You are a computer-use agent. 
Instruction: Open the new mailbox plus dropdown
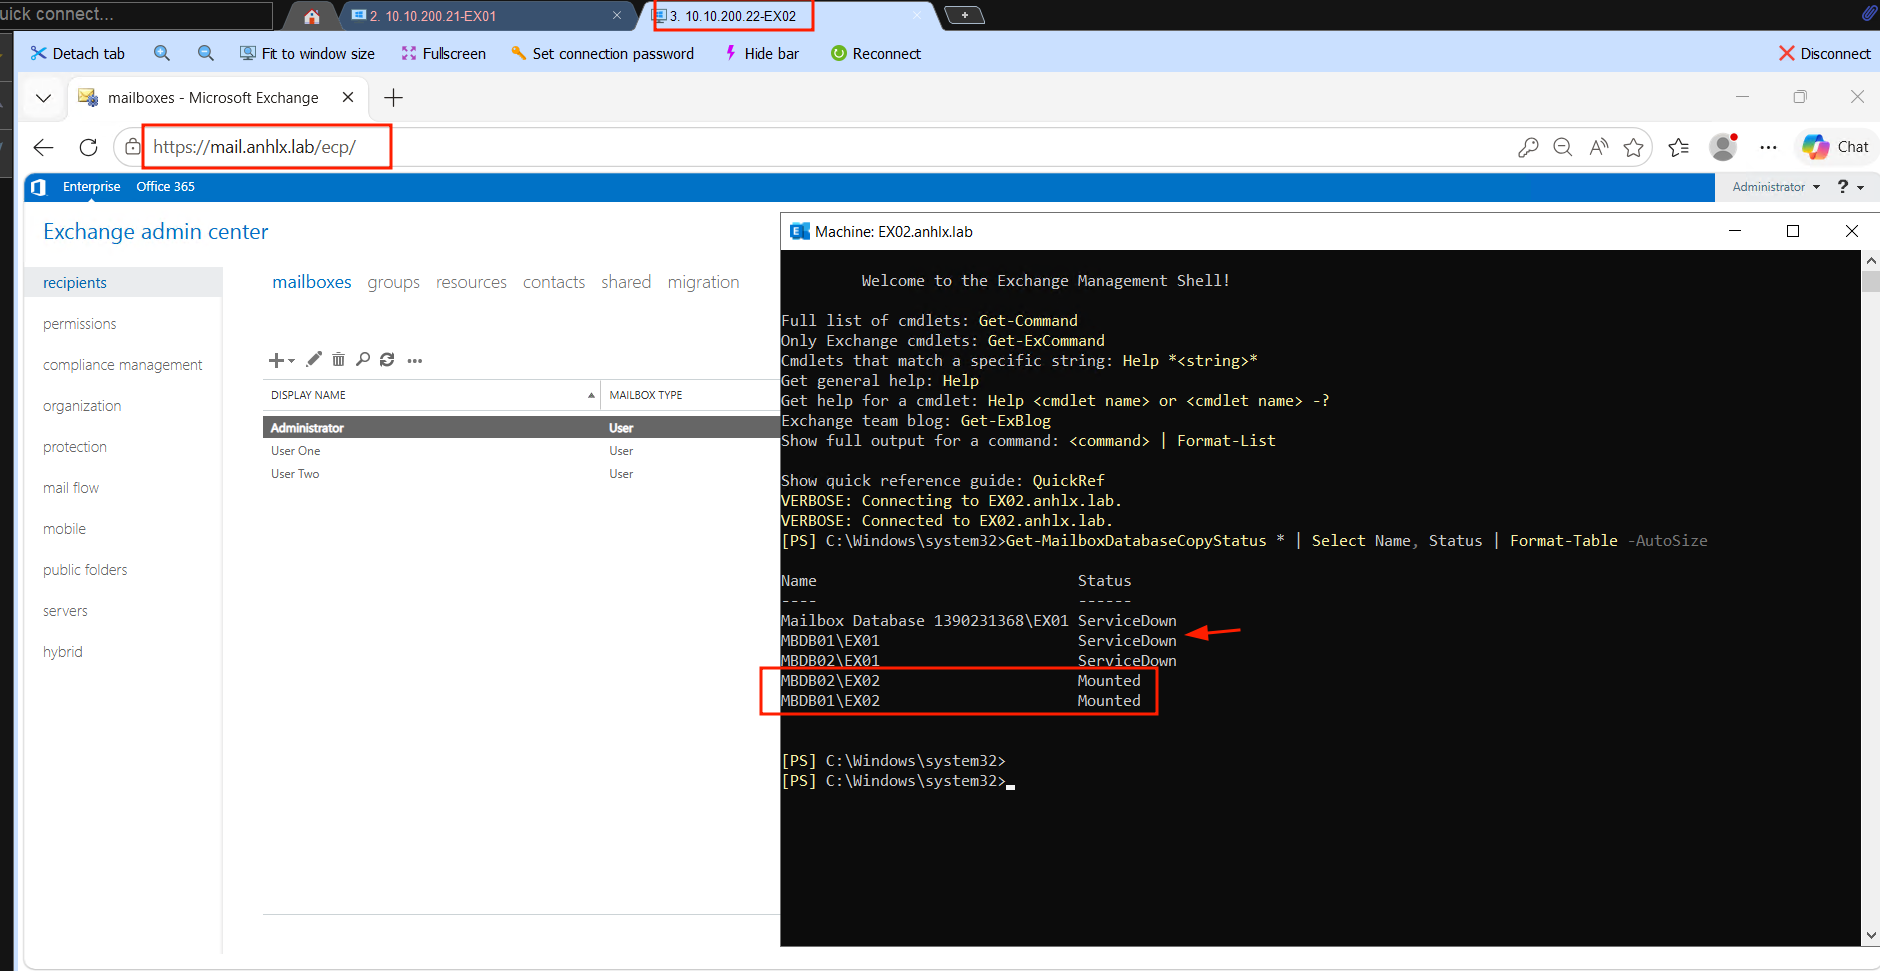pos(281,360)
